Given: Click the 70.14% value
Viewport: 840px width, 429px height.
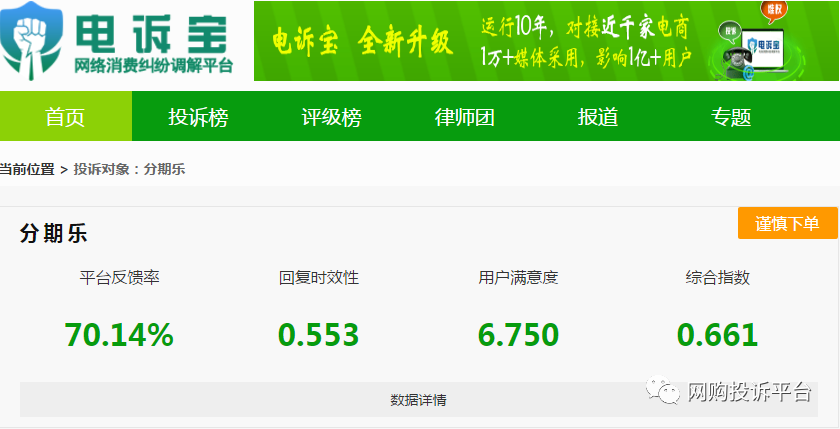Looking at the screenshot, I should coord(119,335).
